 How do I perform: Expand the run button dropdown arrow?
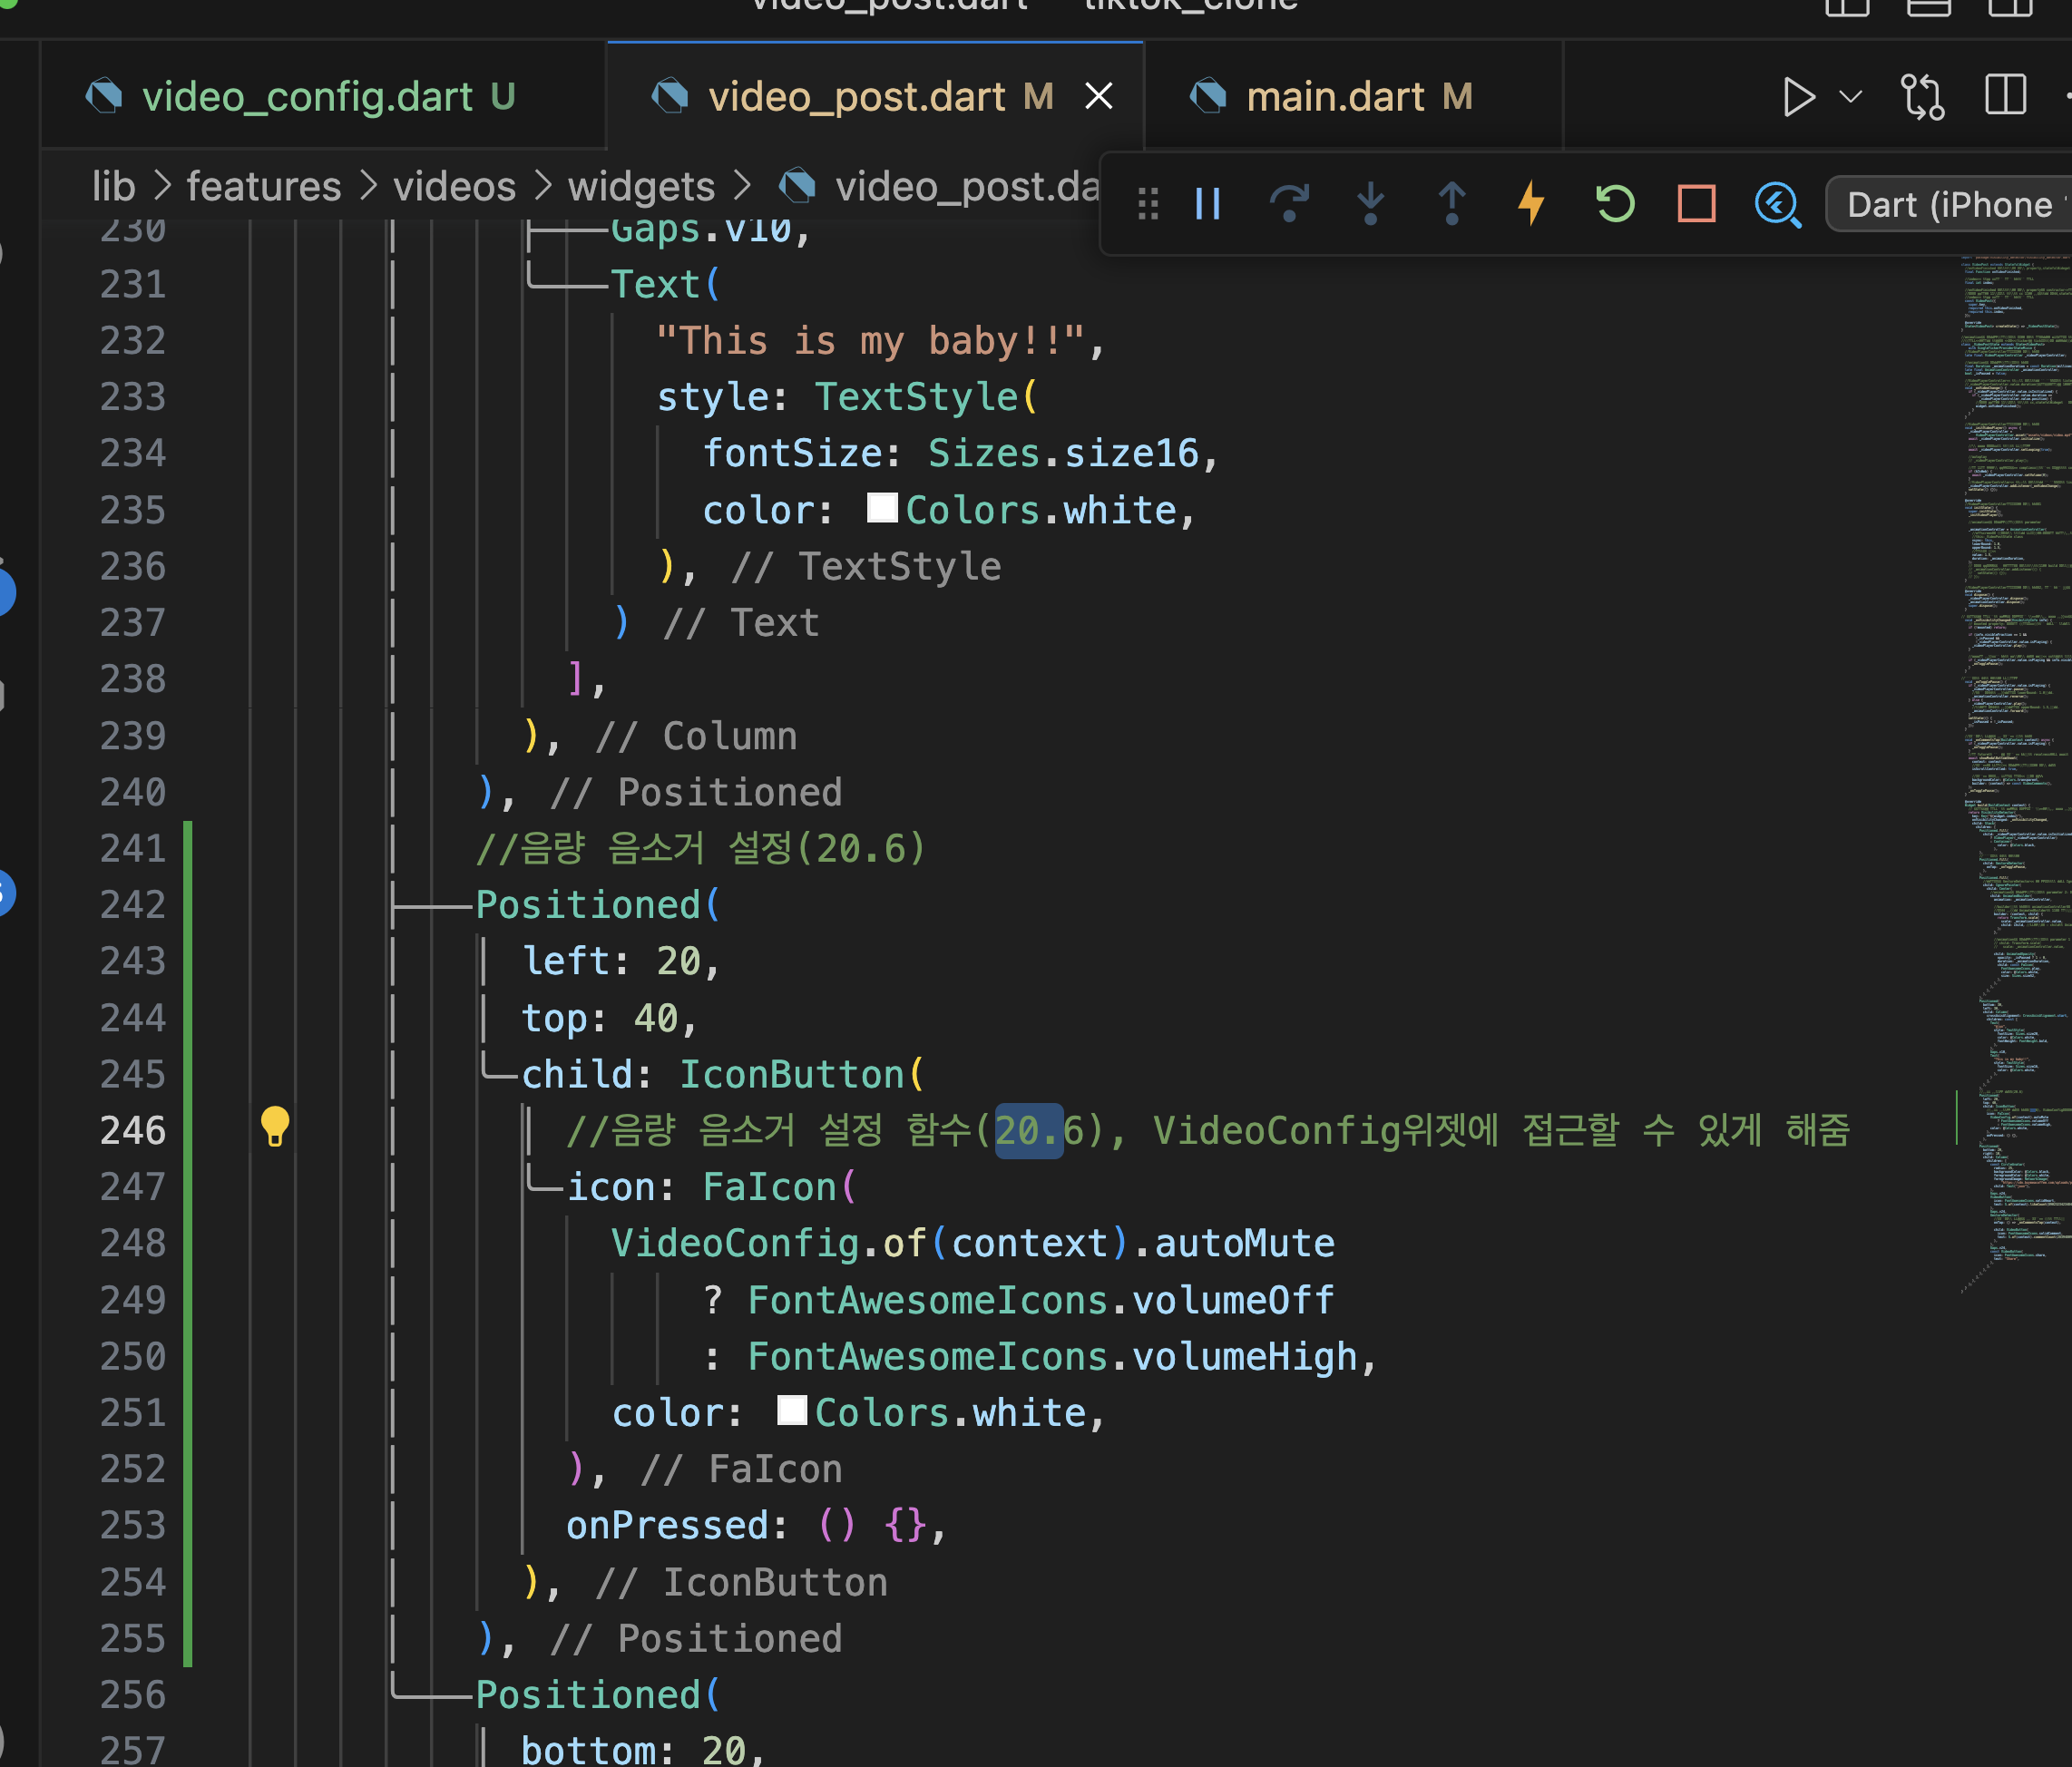click(1851, 97)
